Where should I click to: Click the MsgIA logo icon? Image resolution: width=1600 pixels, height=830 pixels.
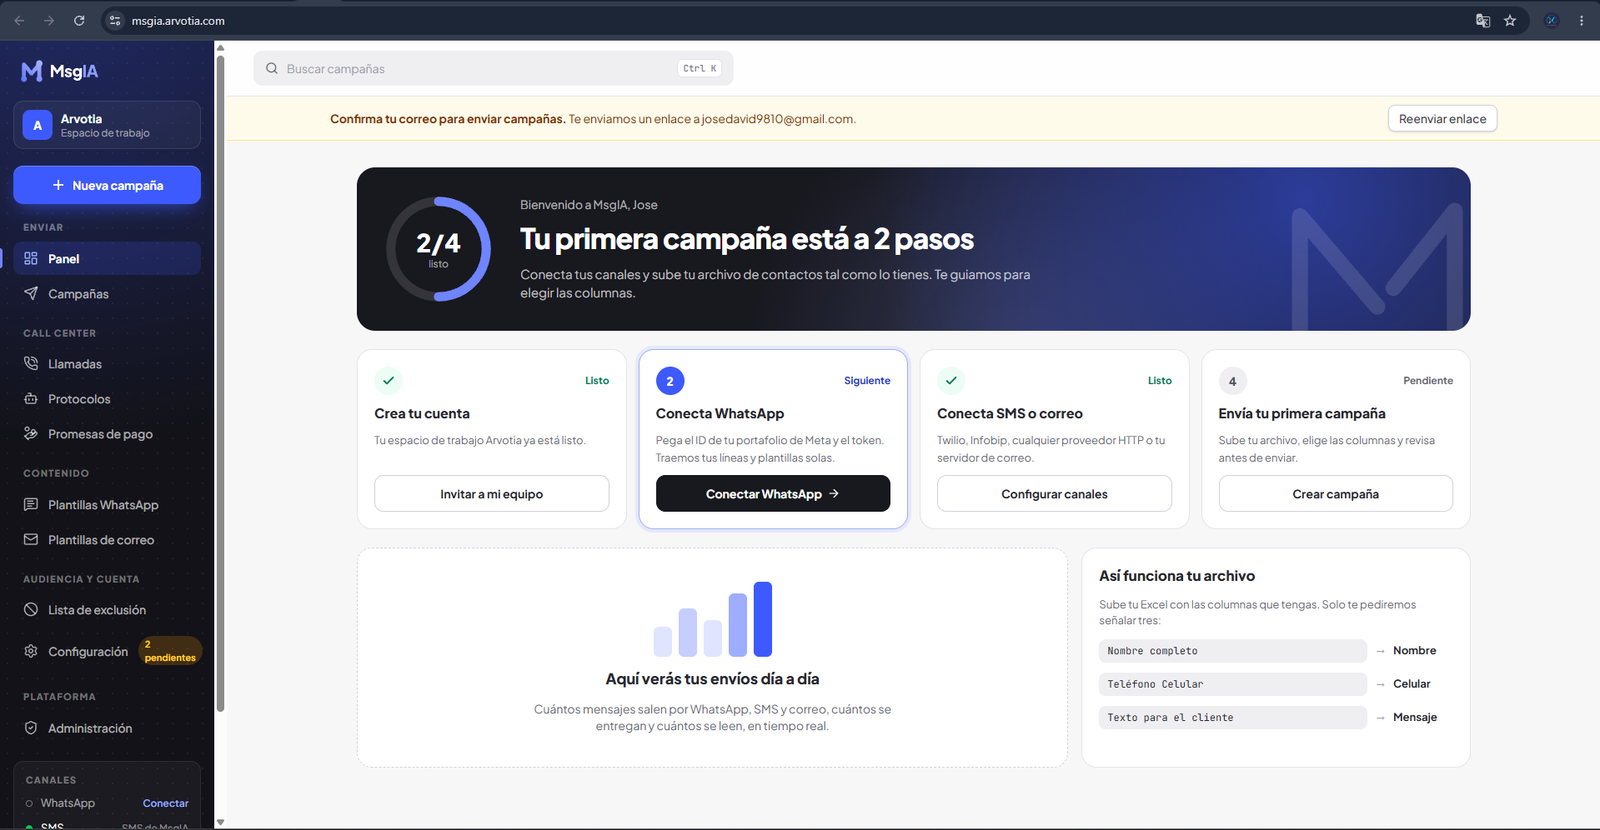[32, 71]
